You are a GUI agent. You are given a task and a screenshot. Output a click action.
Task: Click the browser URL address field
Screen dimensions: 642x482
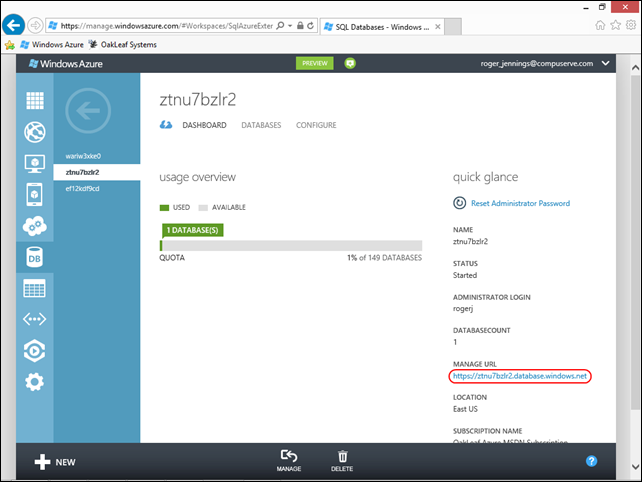tap(167, 26)
